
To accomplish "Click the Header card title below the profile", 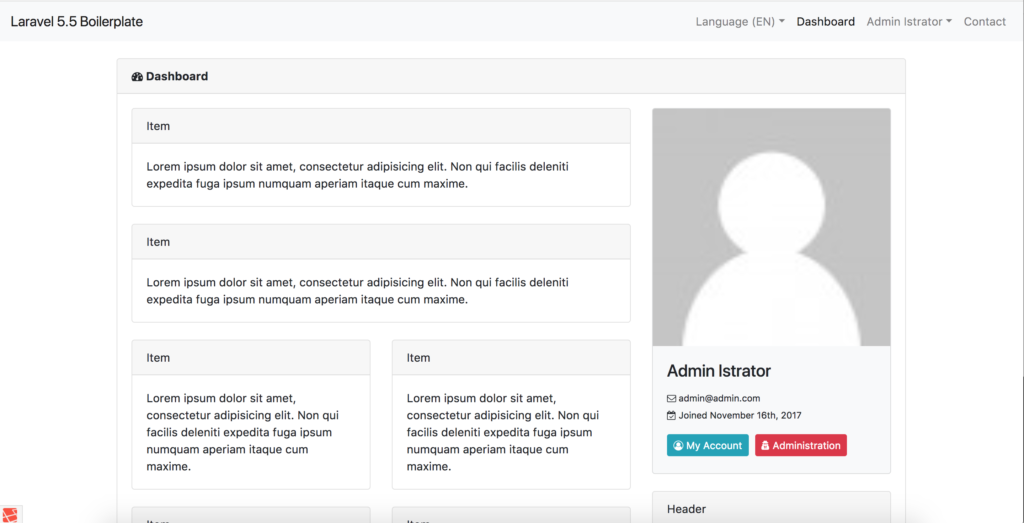I will [686, 509].
